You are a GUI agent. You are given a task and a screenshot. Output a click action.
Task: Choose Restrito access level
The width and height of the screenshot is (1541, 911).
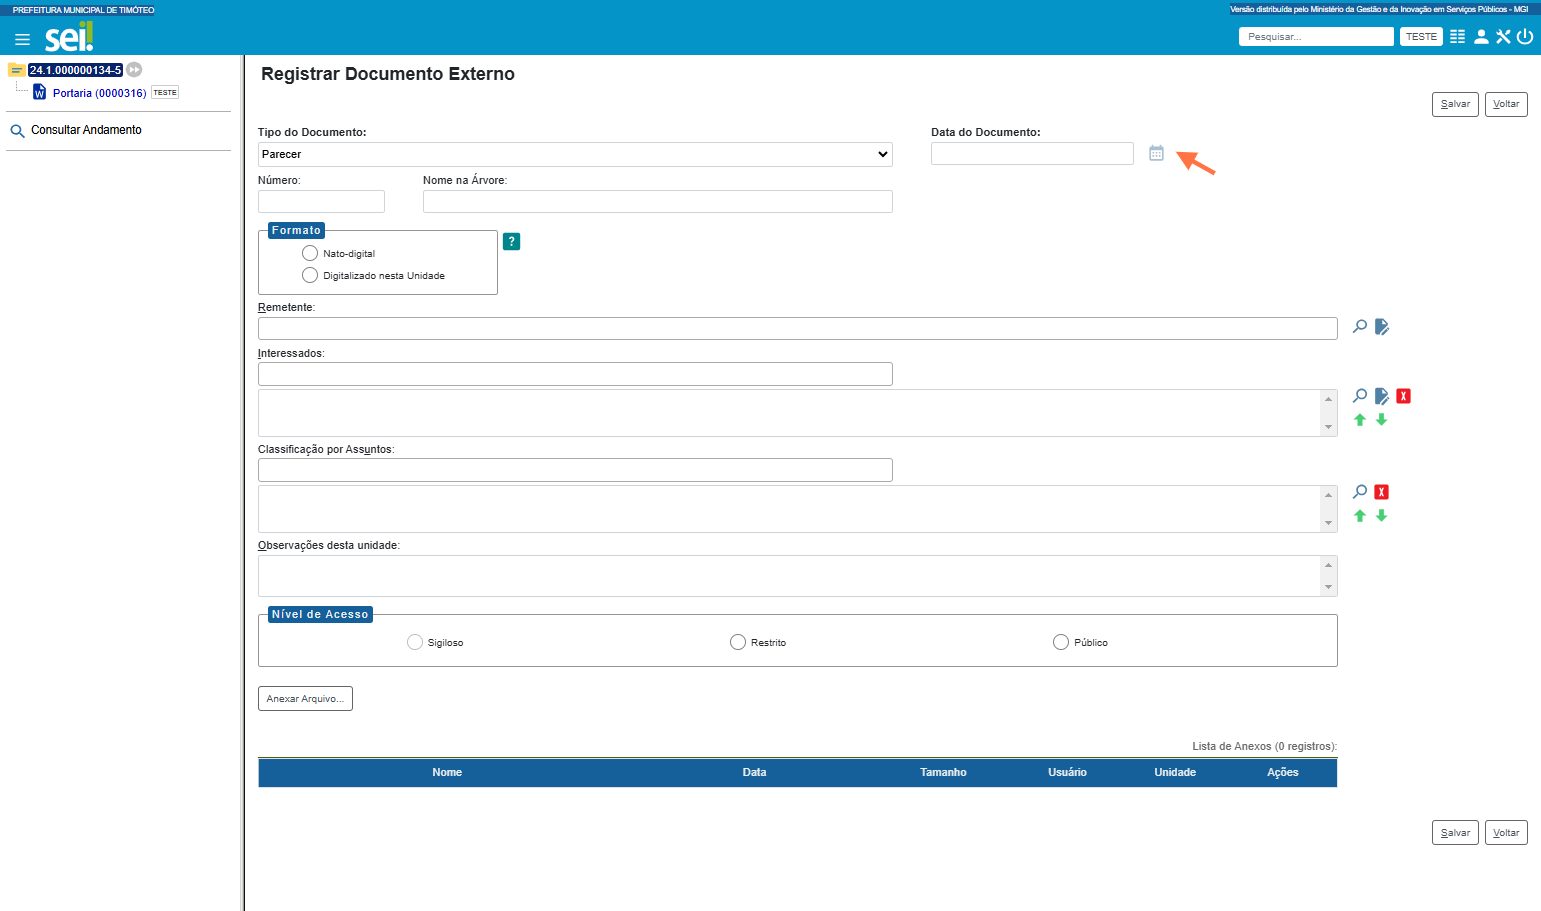pos(738,642)
